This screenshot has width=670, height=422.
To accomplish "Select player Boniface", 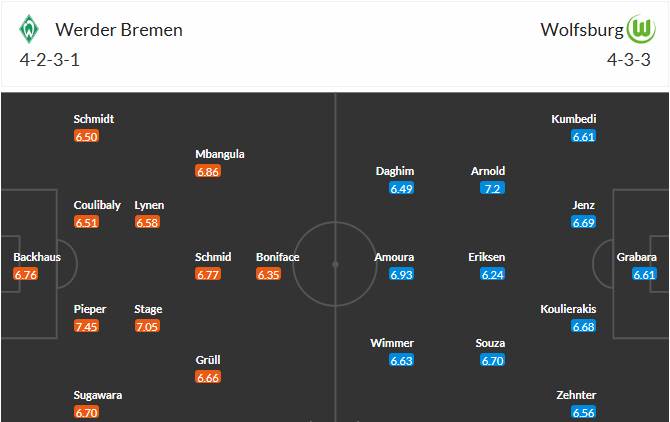I will [x=277, y=257].
